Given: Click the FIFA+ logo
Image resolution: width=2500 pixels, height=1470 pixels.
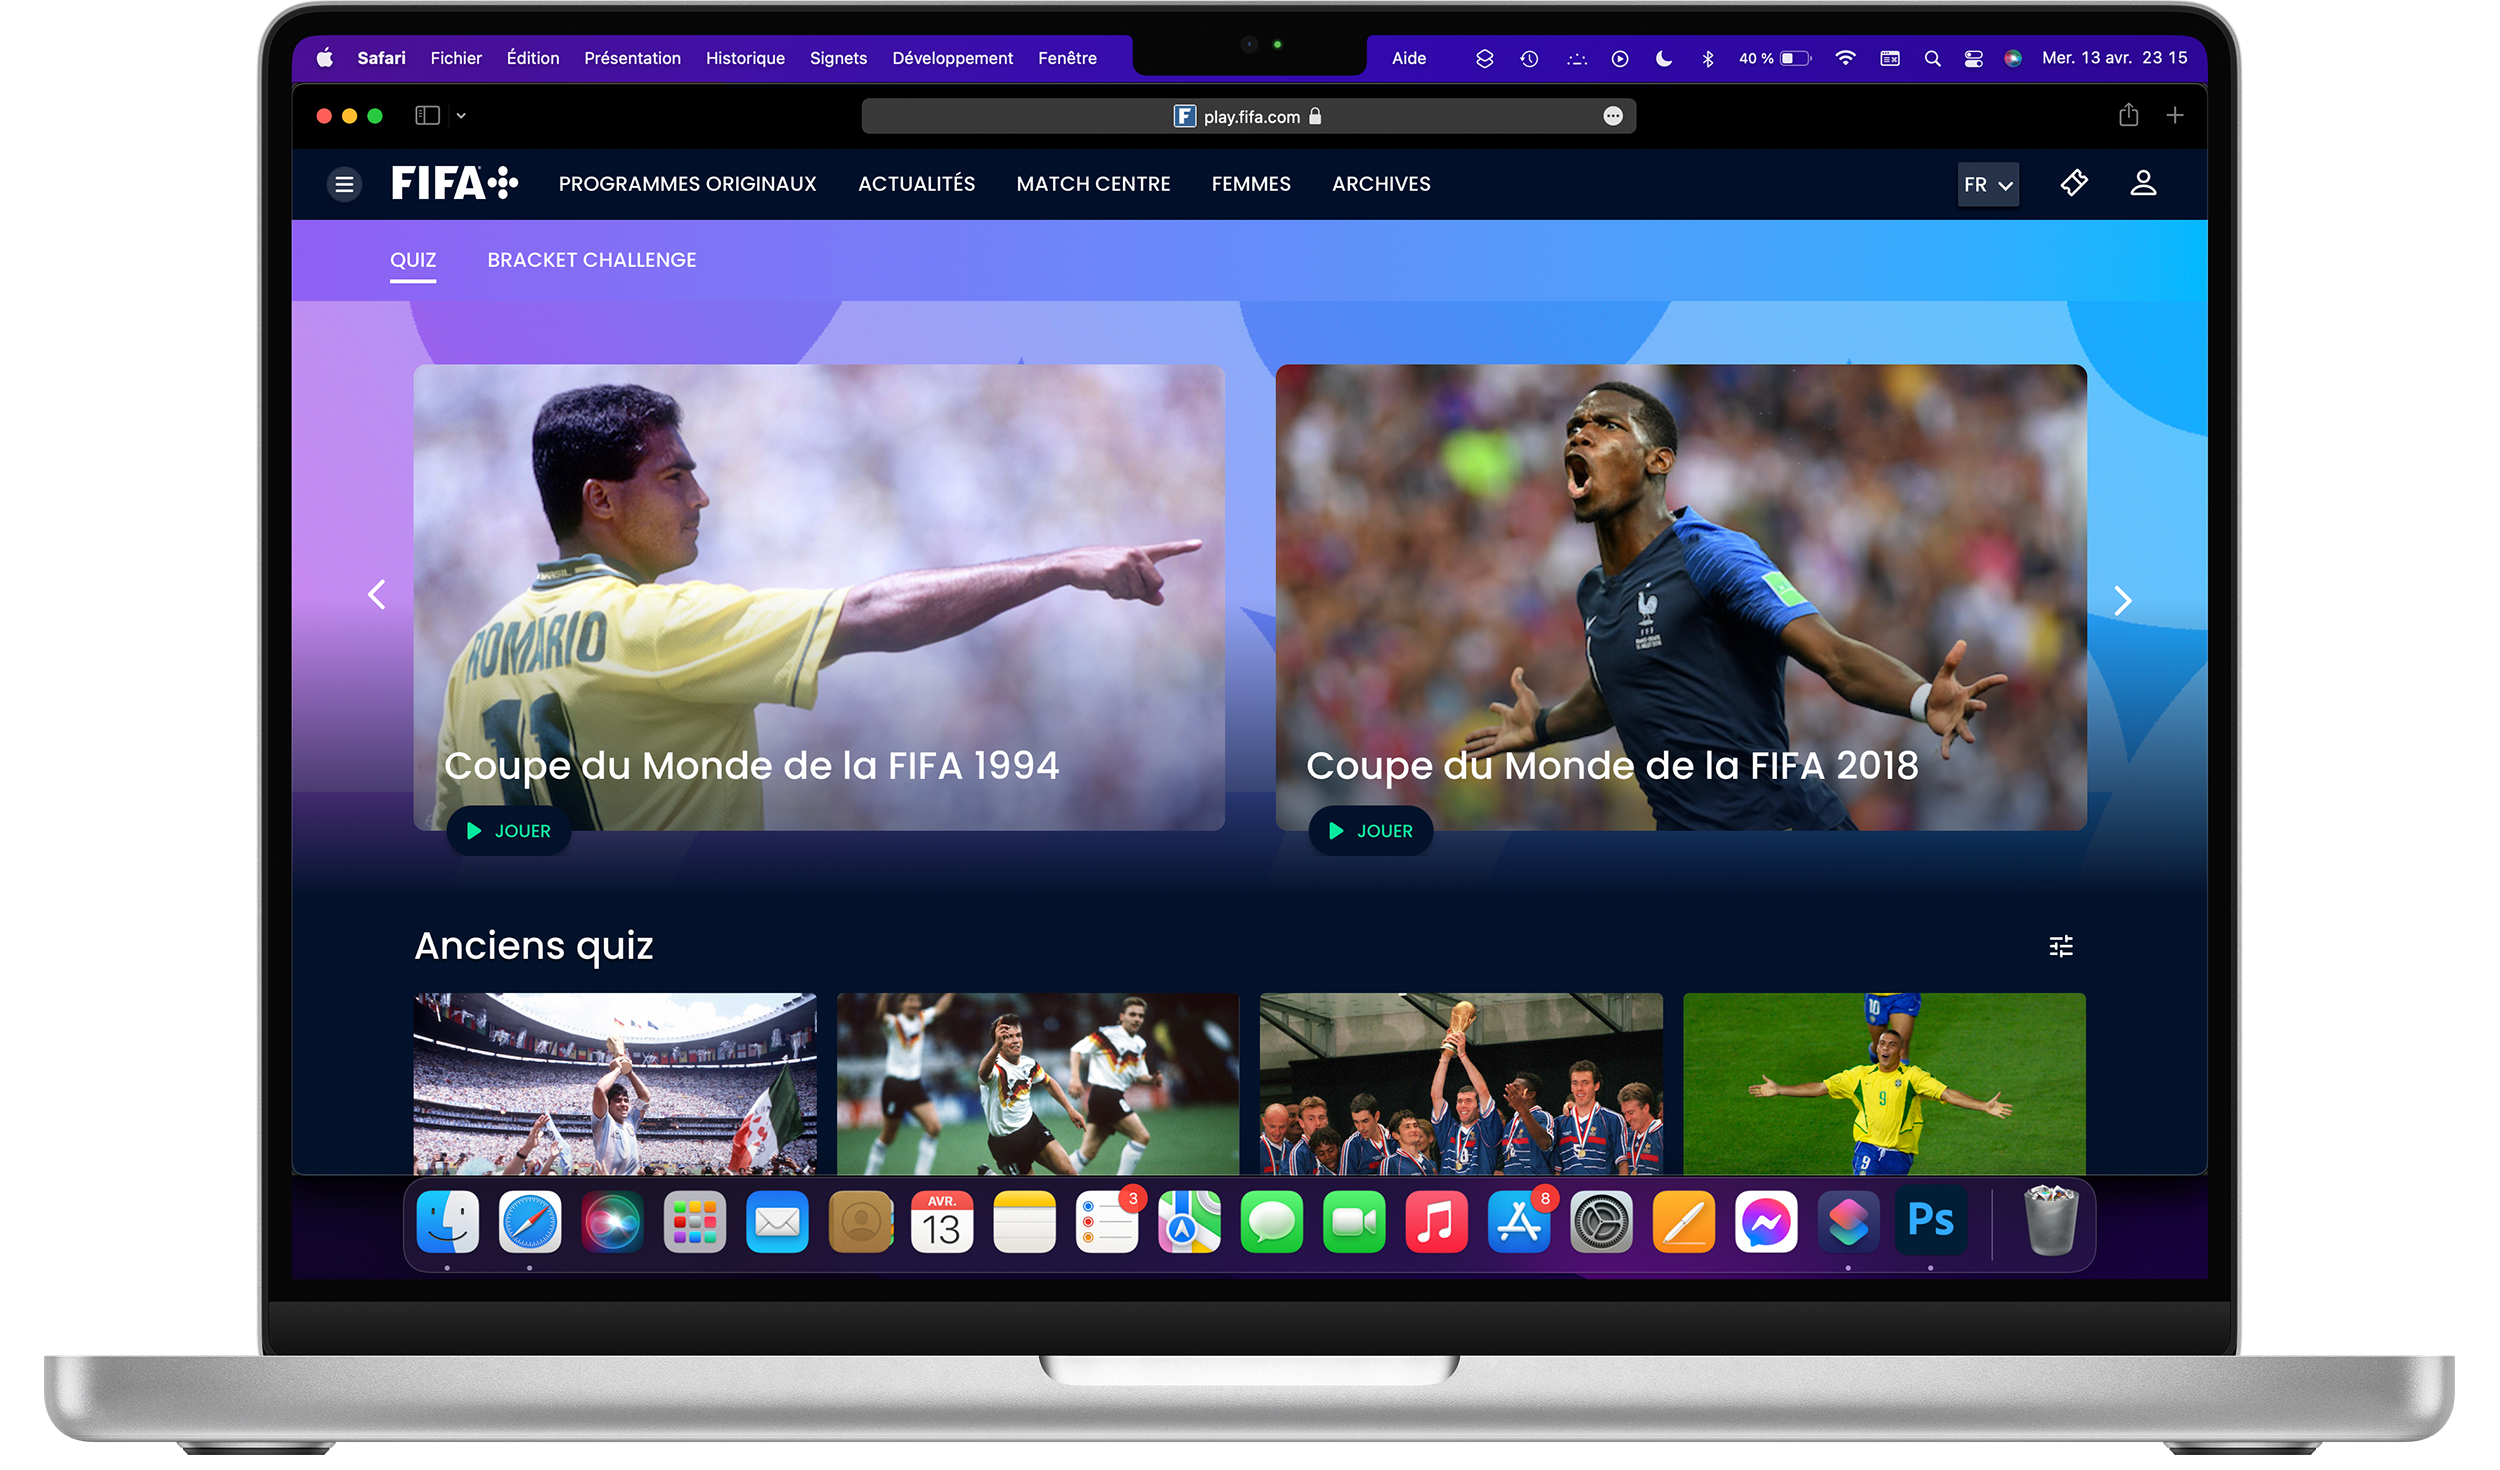Looking at the screenshot, I should pyautogui.click(x=454, y=183).
